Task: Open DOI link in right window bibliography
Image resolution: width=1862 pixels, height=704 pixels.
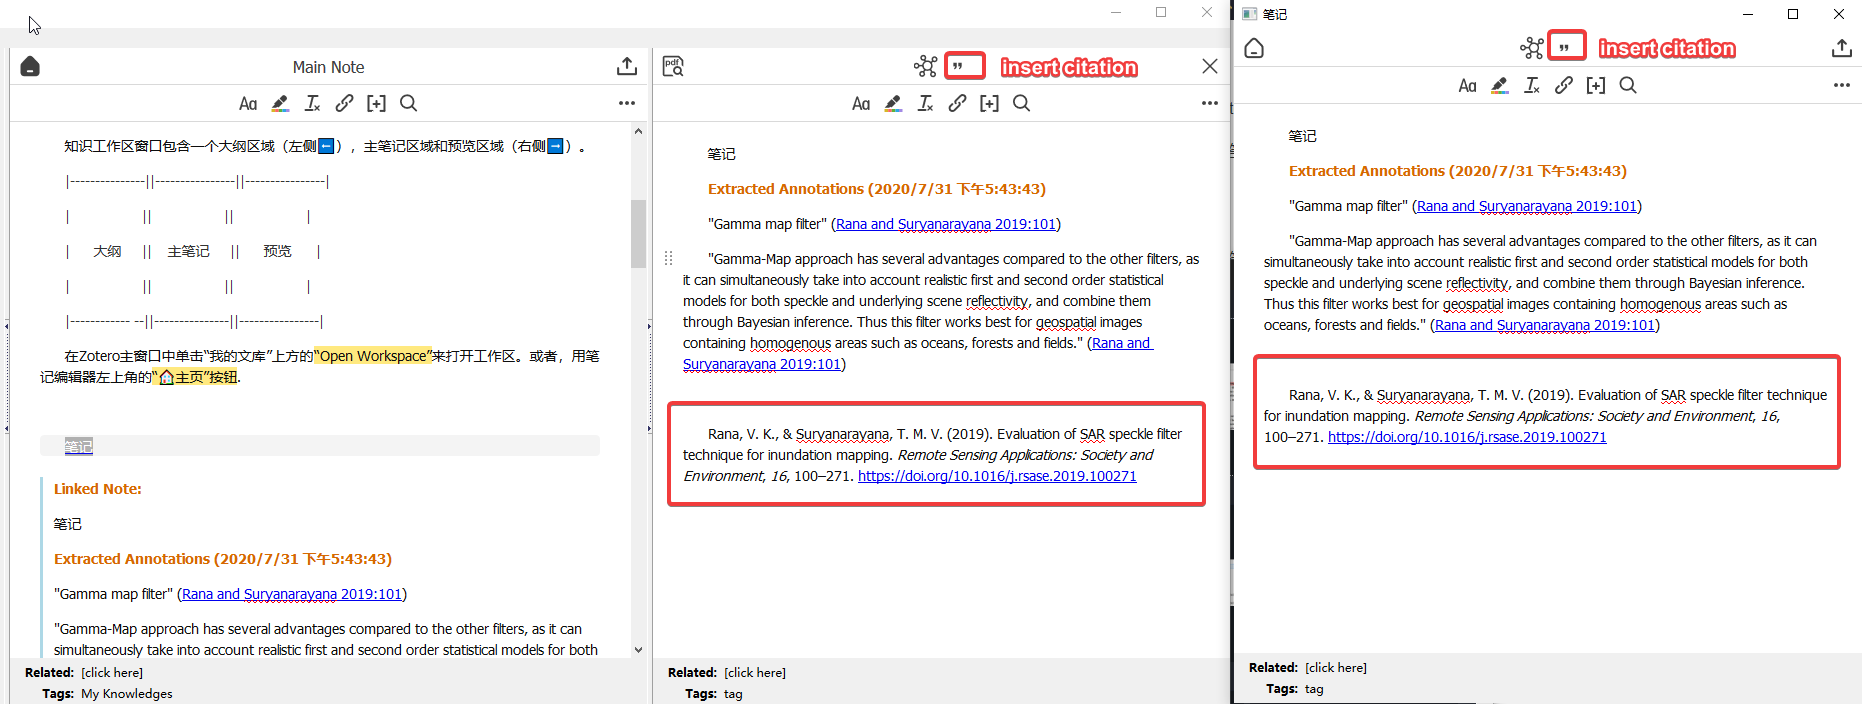Action: point(1466,437)
